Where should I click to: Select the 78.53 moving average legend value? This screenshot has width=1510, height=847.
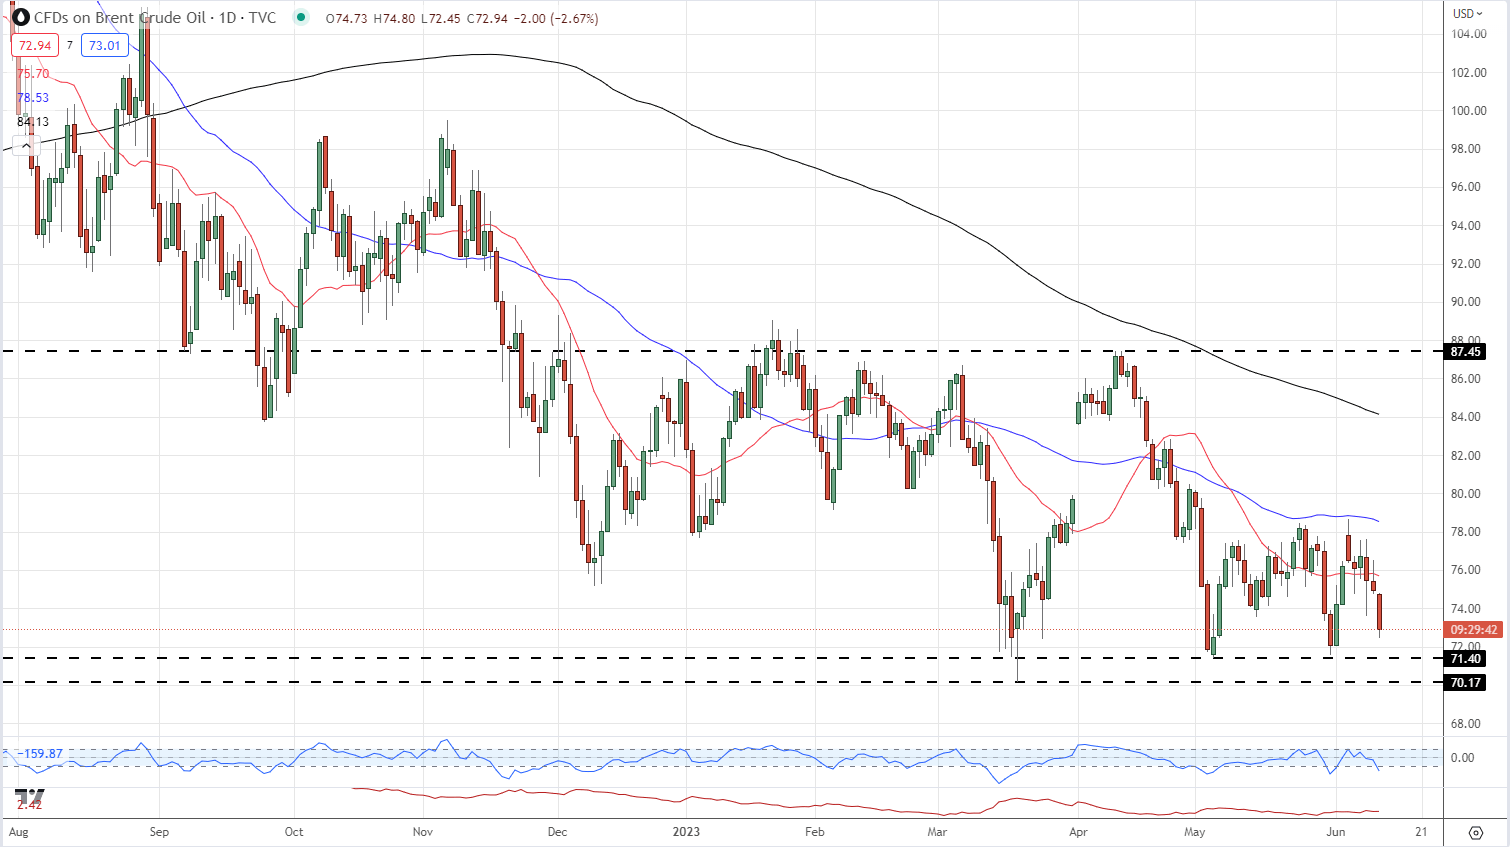[33, 97]
